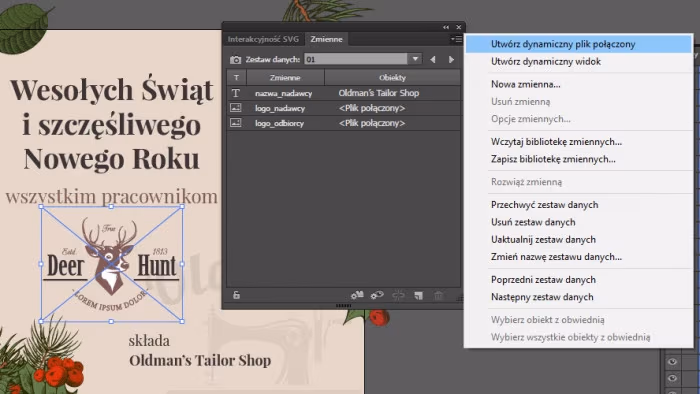
Task: Select Zapisz bibliotekę zmiennych...
Action: coord(579,159)
